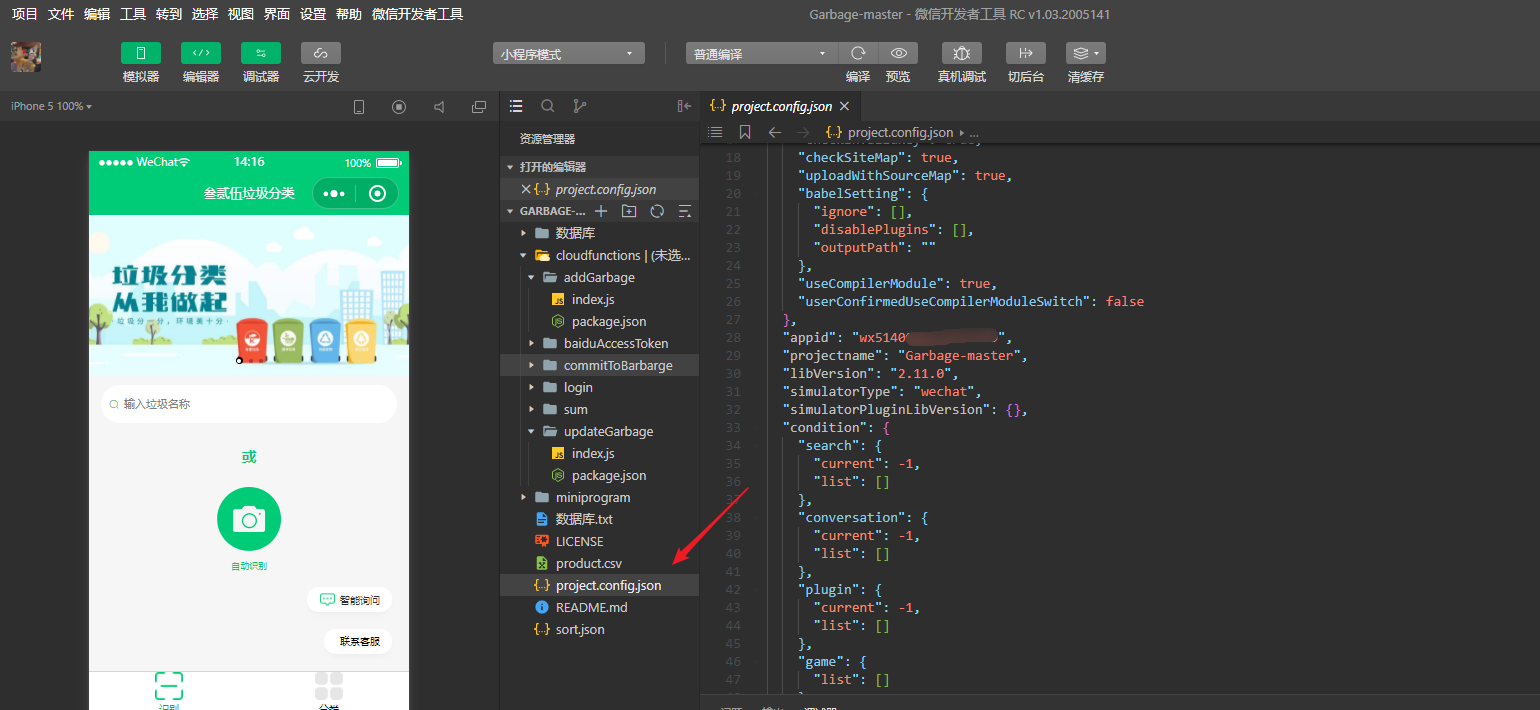The width and height of the screenshot is (1540, 710).
Task: Open the 微信开发者工具 menu
Action: coord(417,14)
